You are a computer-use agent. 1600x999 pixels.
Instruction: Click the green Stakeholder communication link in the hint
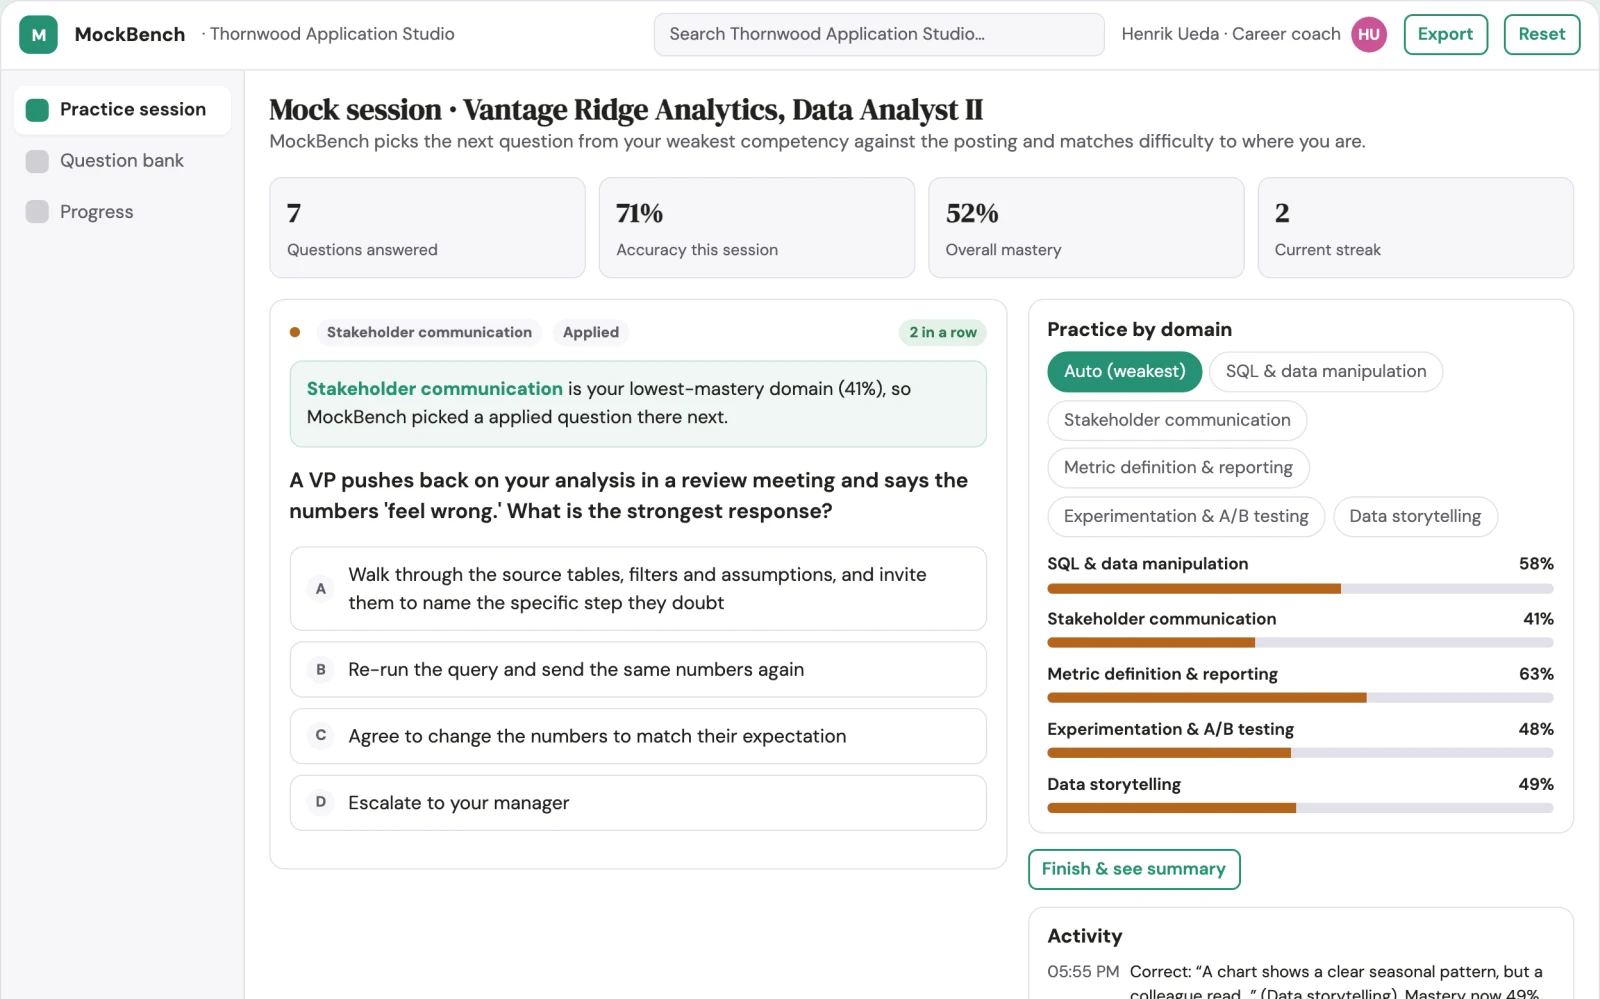click(435, 389)
